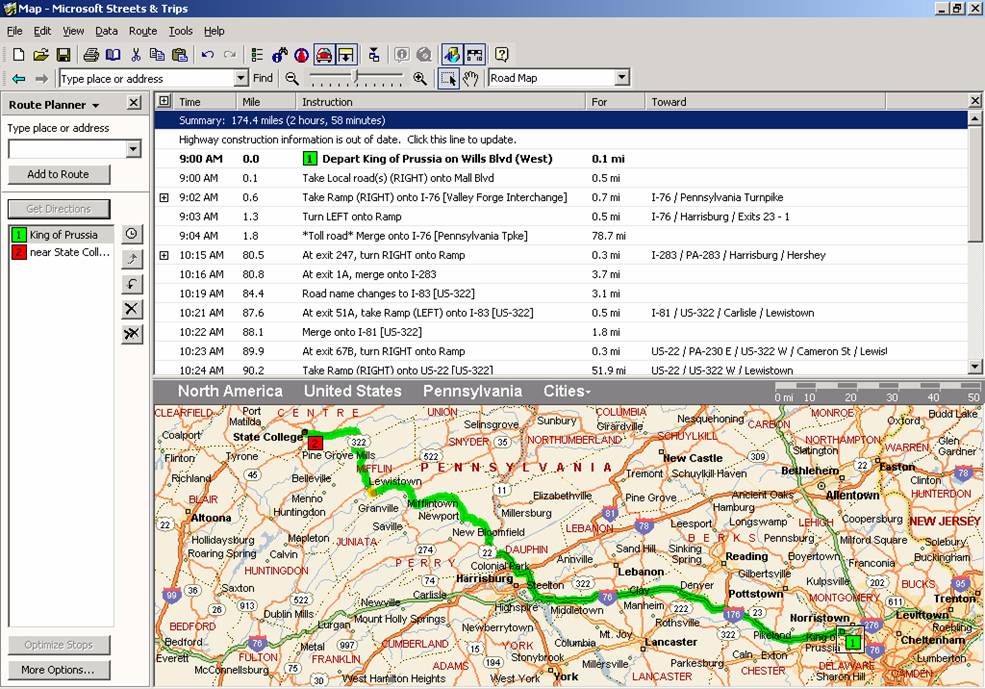
Task: Open the Help menu
Action: click(214, 31)
